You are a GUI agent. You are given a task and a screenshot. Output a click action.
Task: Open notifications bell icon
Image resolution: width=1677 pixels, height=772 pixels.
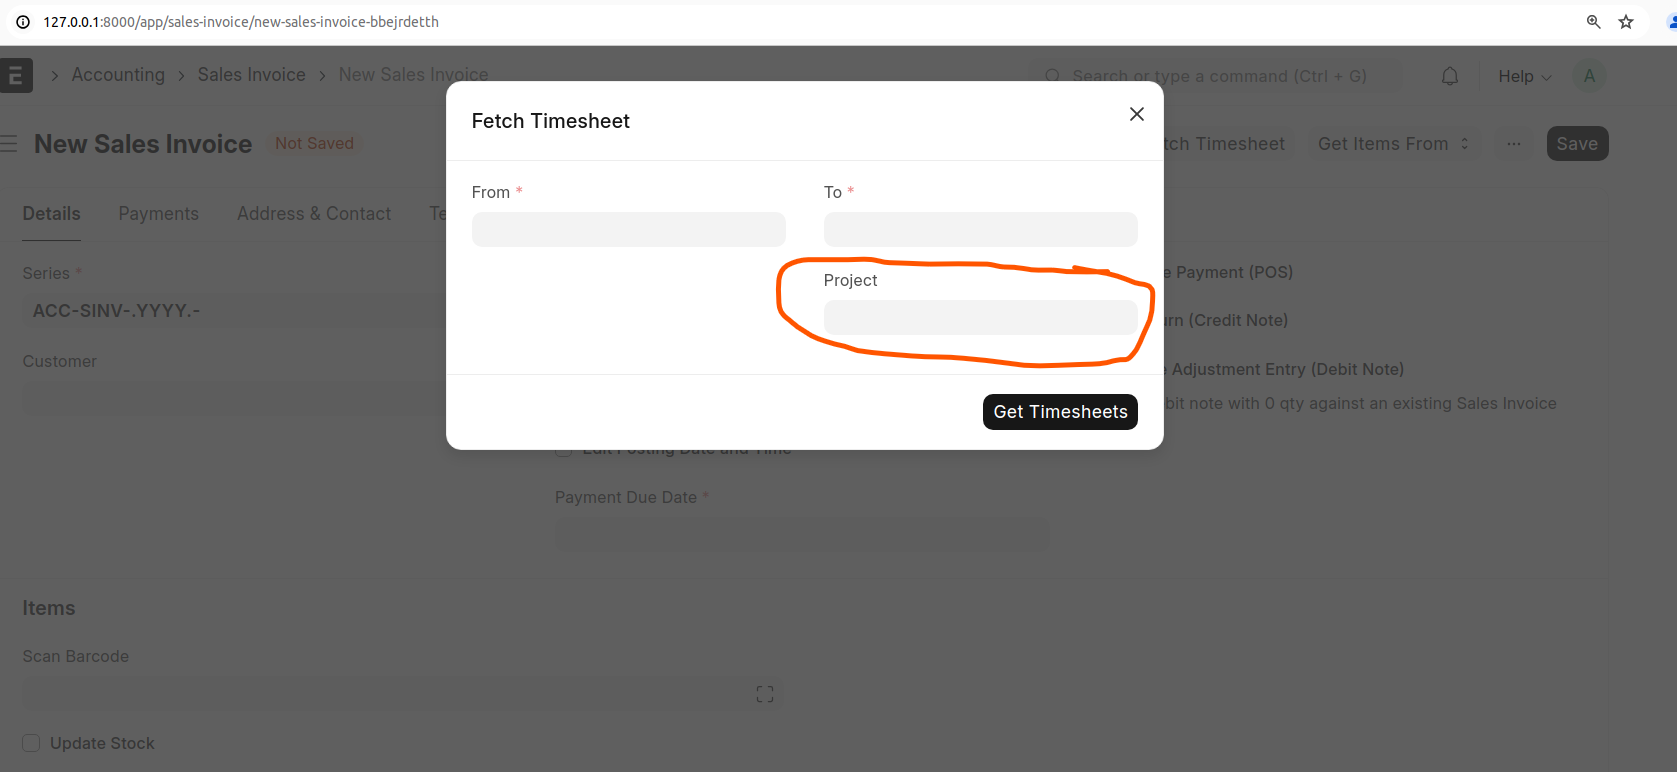pyautogui.click(x=1449, y=76)
